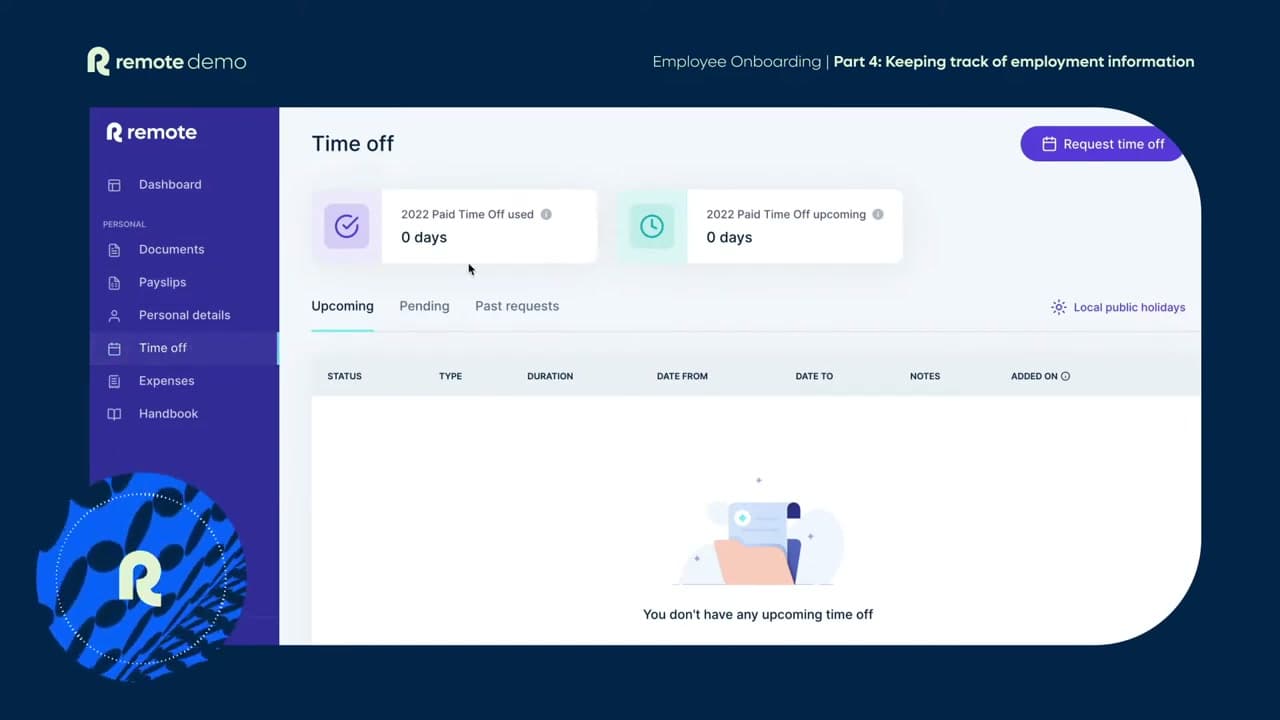The height and width of the screenshot is (720, 1280).
Task: Switch to the Upcoming tab
Action: [342, 306]
